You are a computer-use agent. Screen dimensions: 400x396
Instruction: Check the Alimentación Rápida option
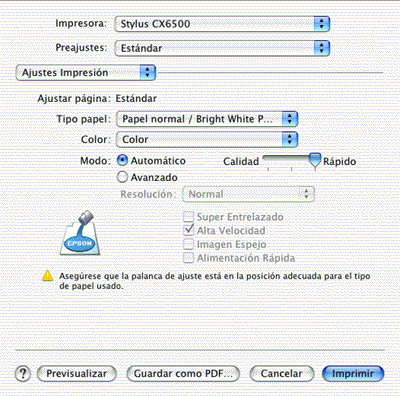189,258
